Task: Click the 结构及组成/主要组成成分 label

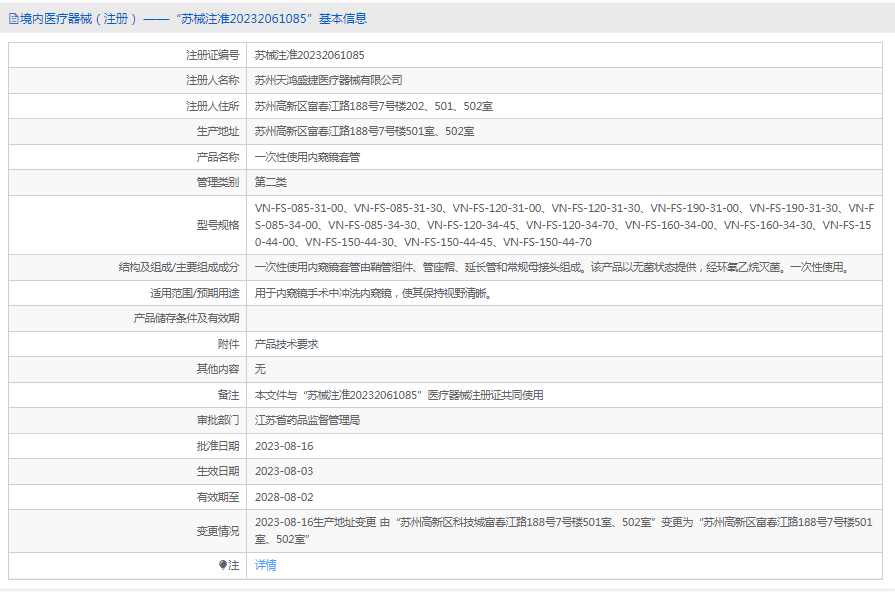Action: (179, 267)
